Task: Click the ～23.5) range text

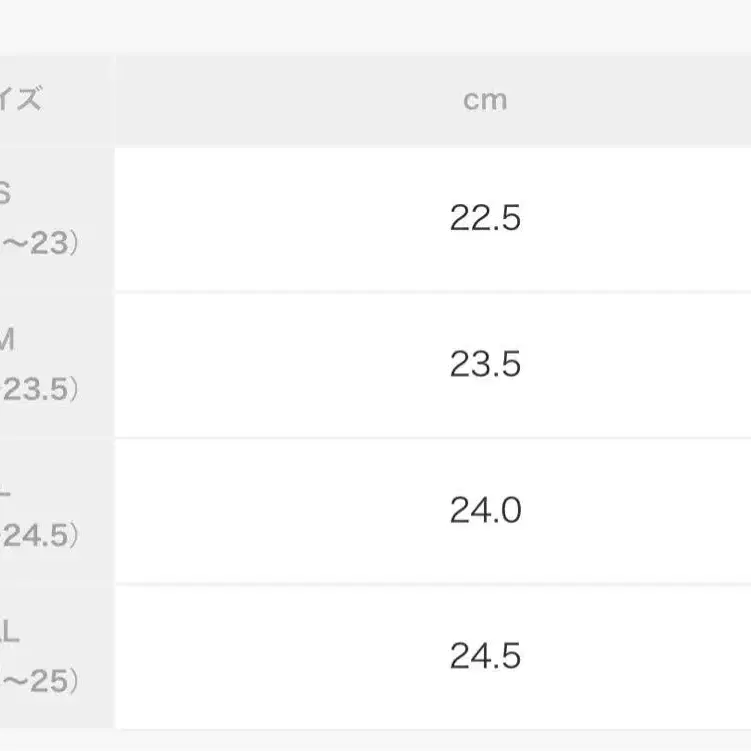Action: point(38,390)
